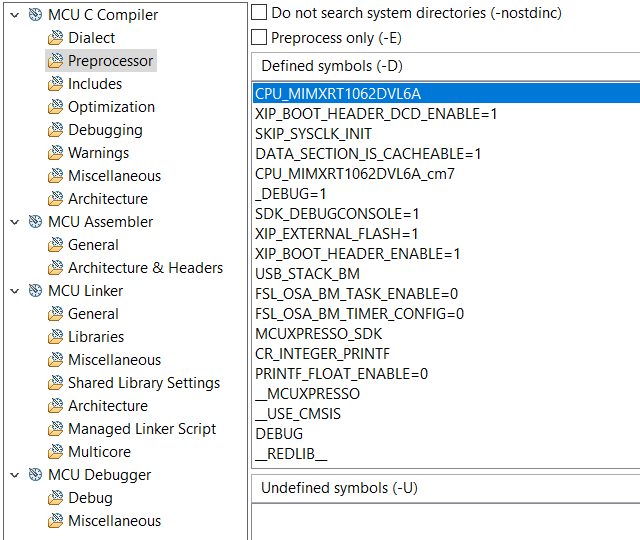Viewport: 640px width, 540px height.
Task: Click the MCU Linker gear icon
Action: click(35, 291)
